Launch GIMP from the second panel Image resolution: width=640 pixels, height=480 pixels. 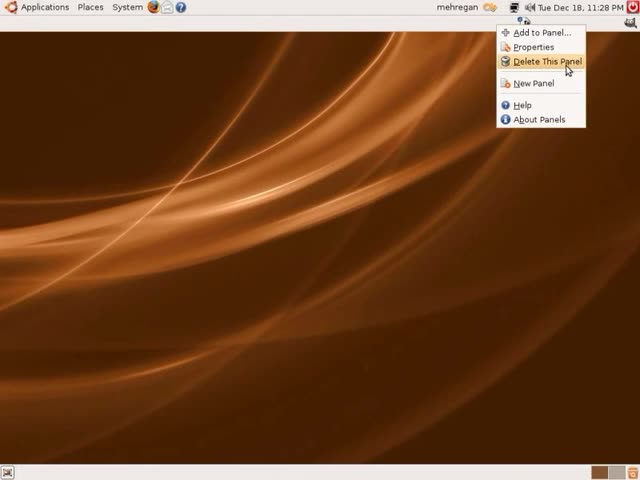click(631, 23)
